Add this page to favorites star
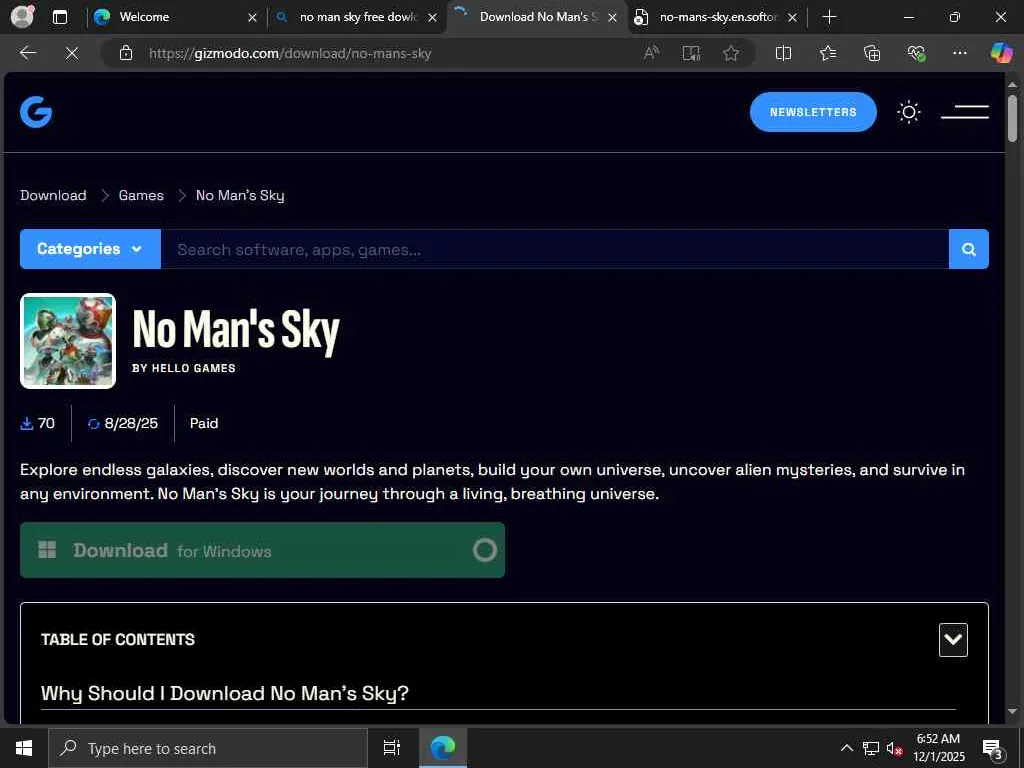1024x768 pixels. (731, 53)
